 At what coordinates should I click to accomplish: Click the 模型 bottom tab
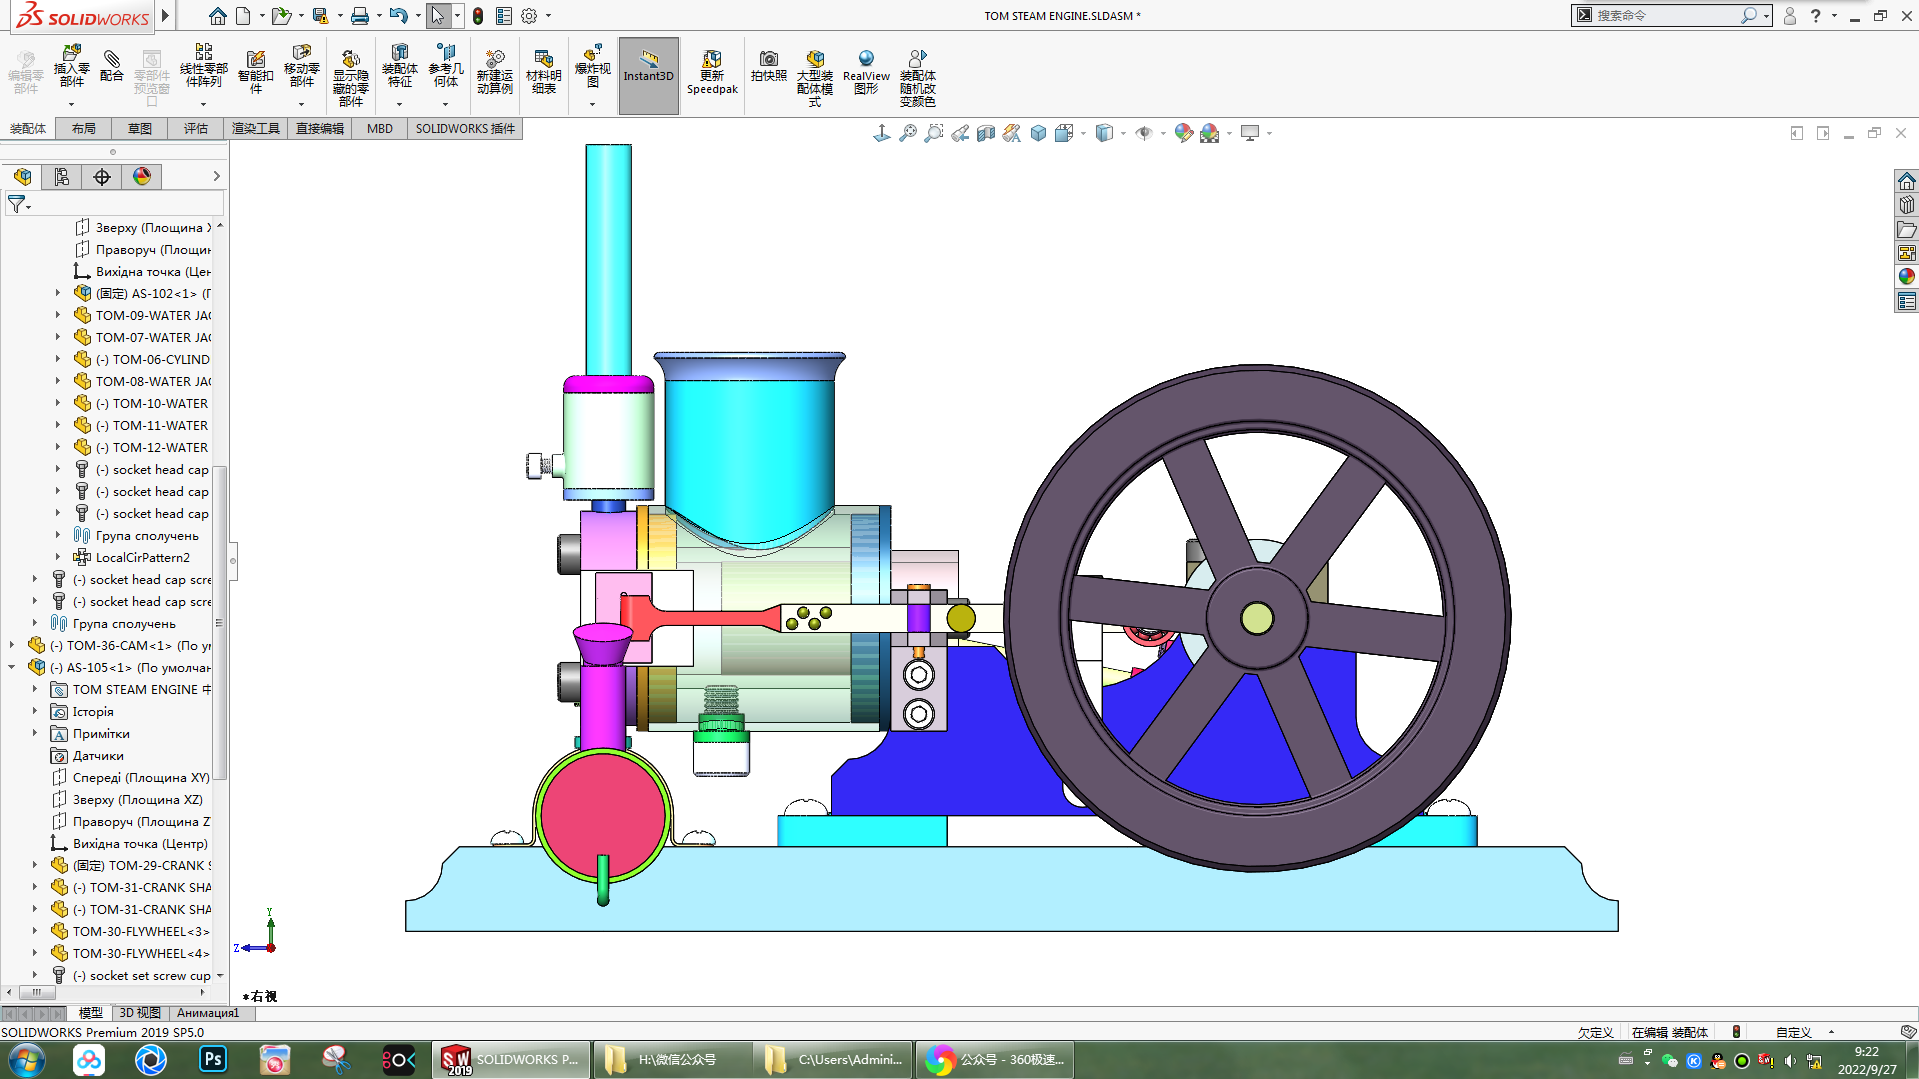pos(91,1013)
